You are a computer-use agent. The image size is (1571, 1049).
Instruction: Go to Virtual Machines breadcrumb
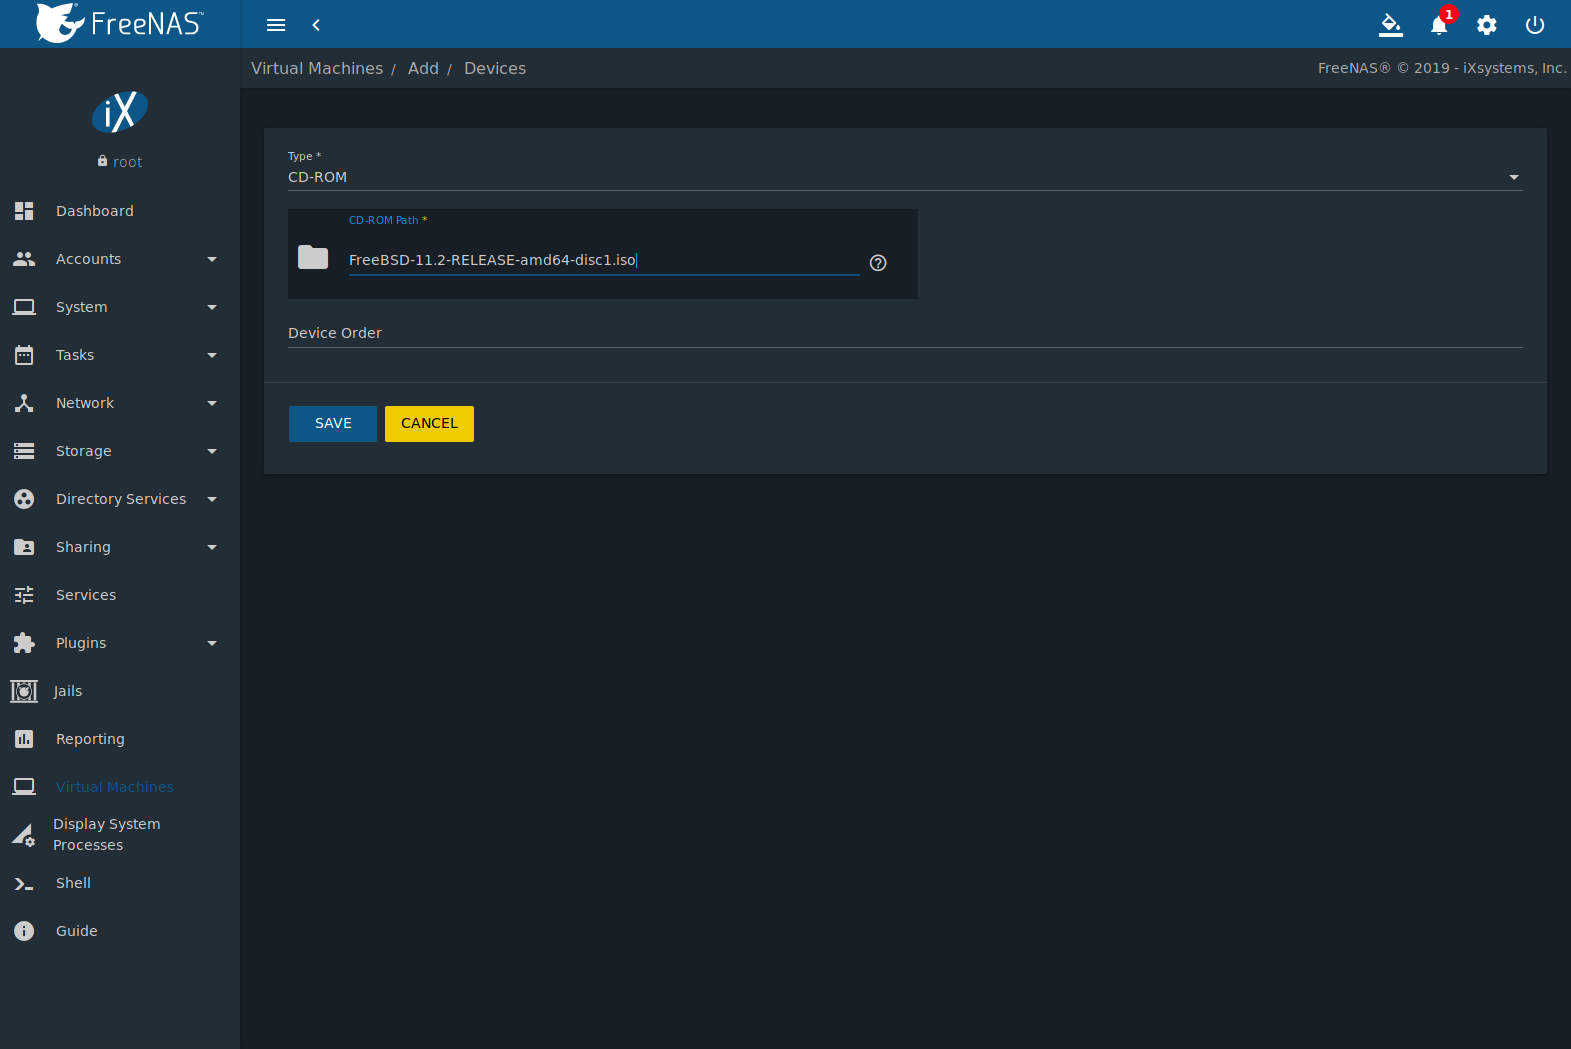pos(317,68)
